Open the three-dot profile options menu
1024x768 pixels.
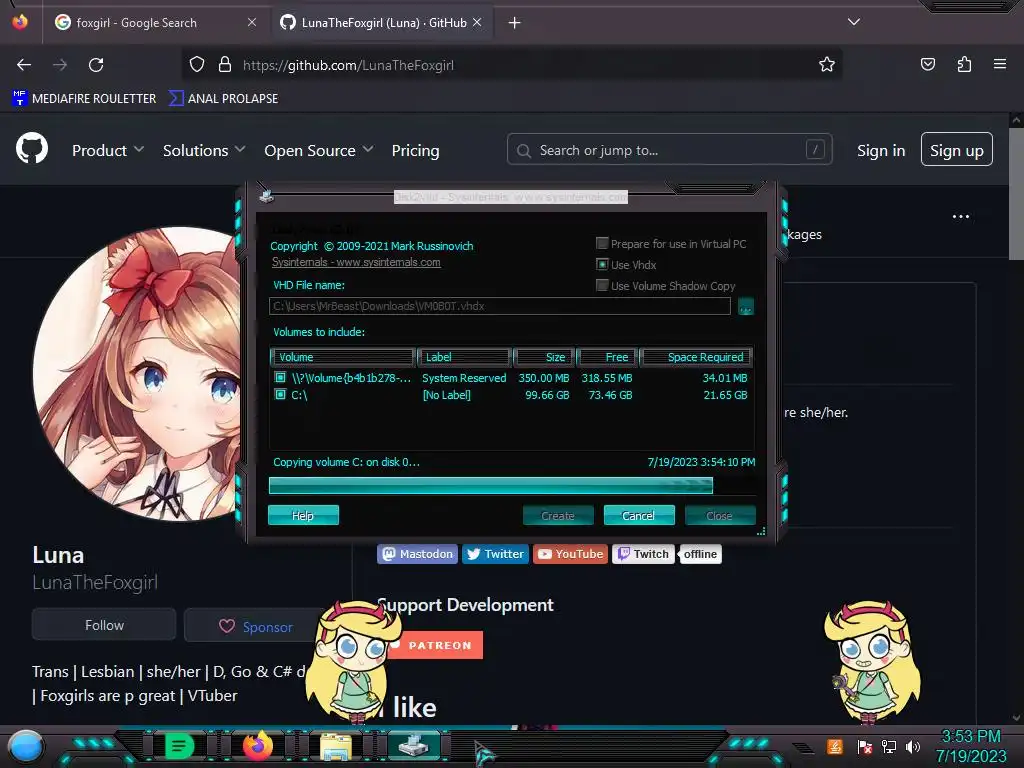(960, 217)
